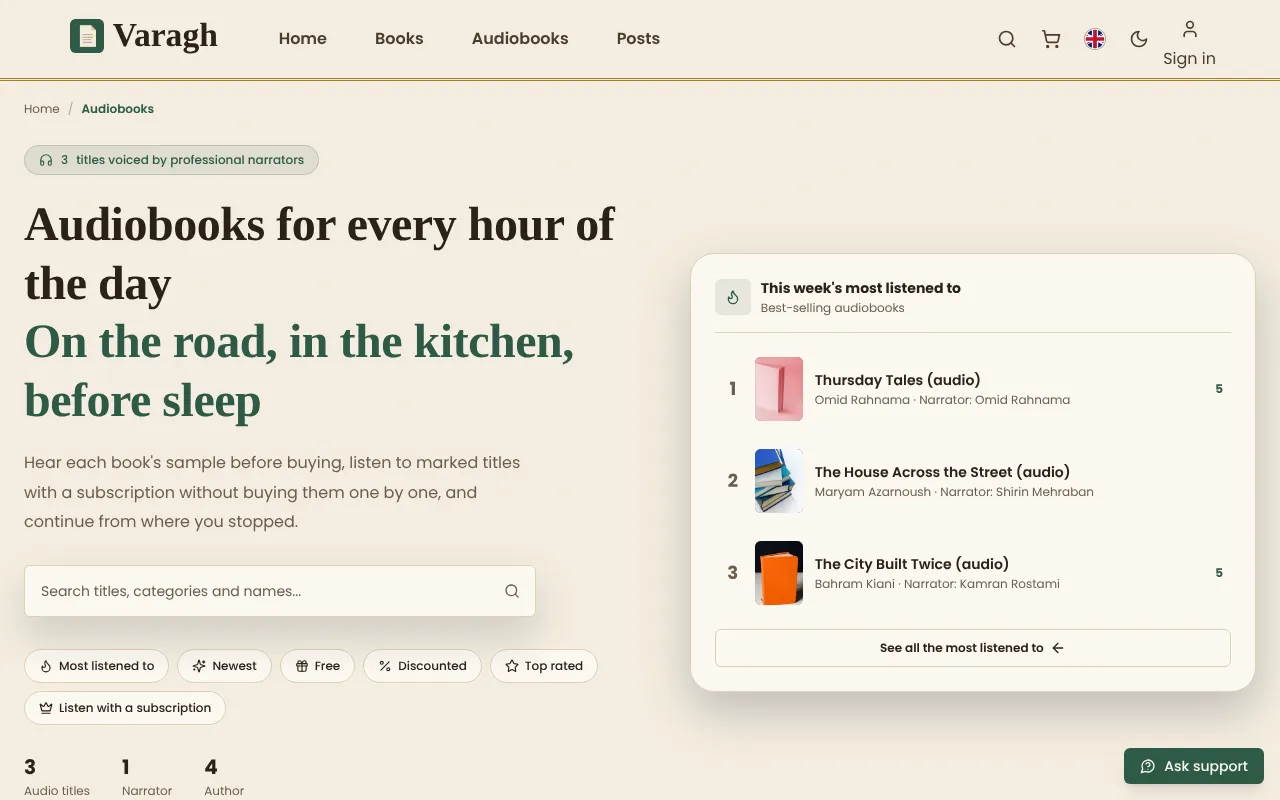Open Thursday Tales cover thumbnail
This screenshot has height=800, width=1280.
coord(779,389)
